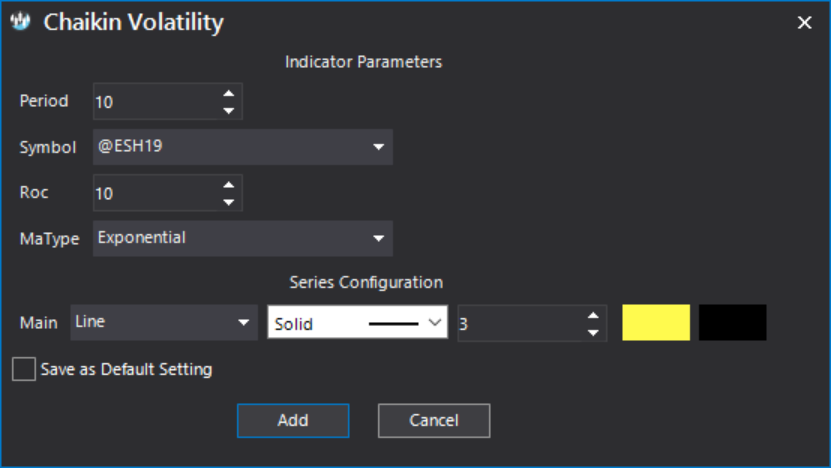Click the Chaikin Volatility app icon
Viewport: 831px width, 468px height.
click(21, 22)
